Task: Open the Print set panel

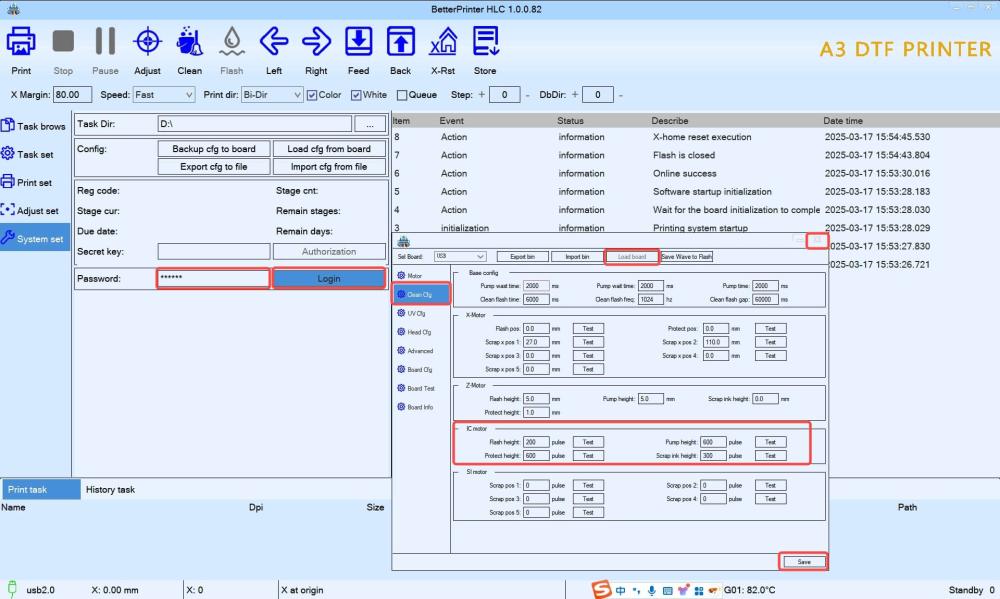Action: point(34,182)
